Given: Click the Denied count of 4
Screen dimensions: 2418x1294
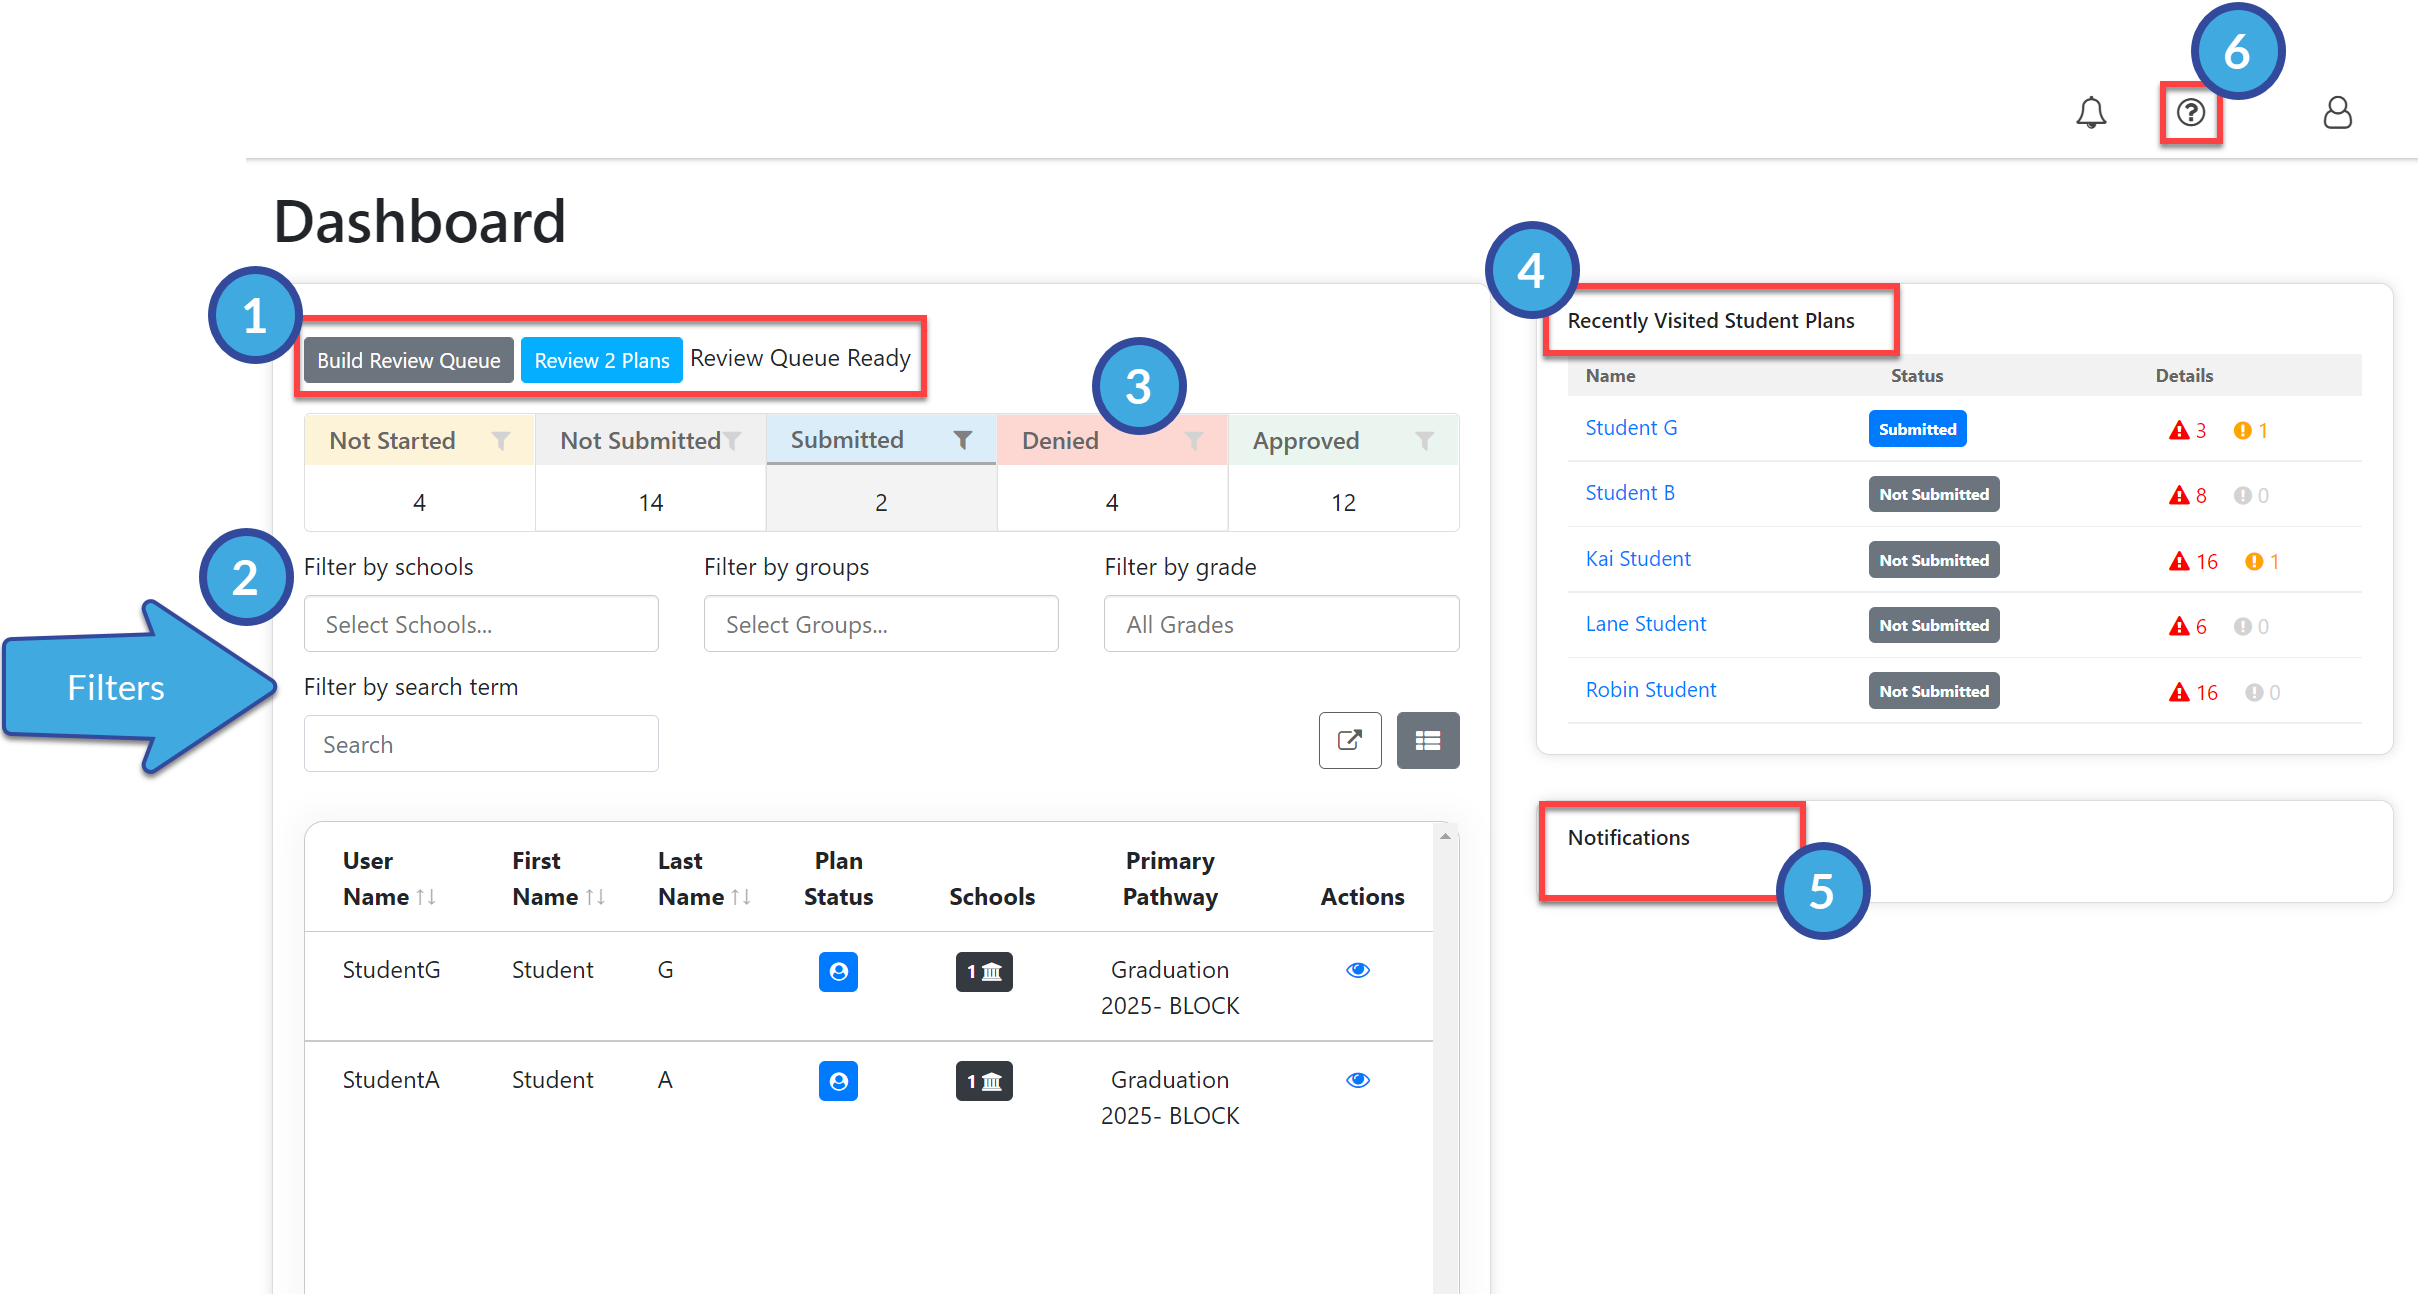Looking at the screenshot, I should tap(1112, 502).
